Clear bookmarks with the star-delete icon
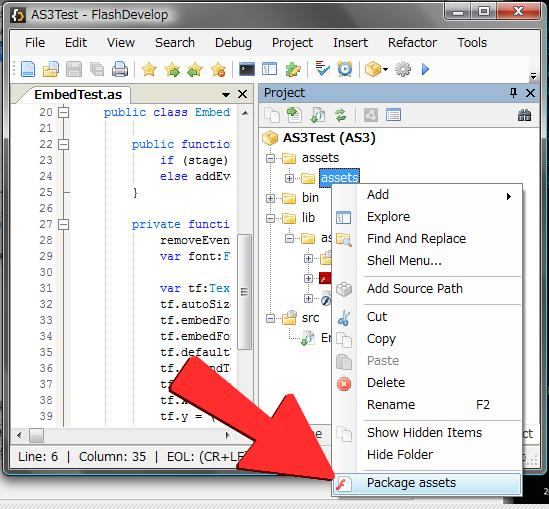This screenshot has height=509, width=549. coord(218,69)
